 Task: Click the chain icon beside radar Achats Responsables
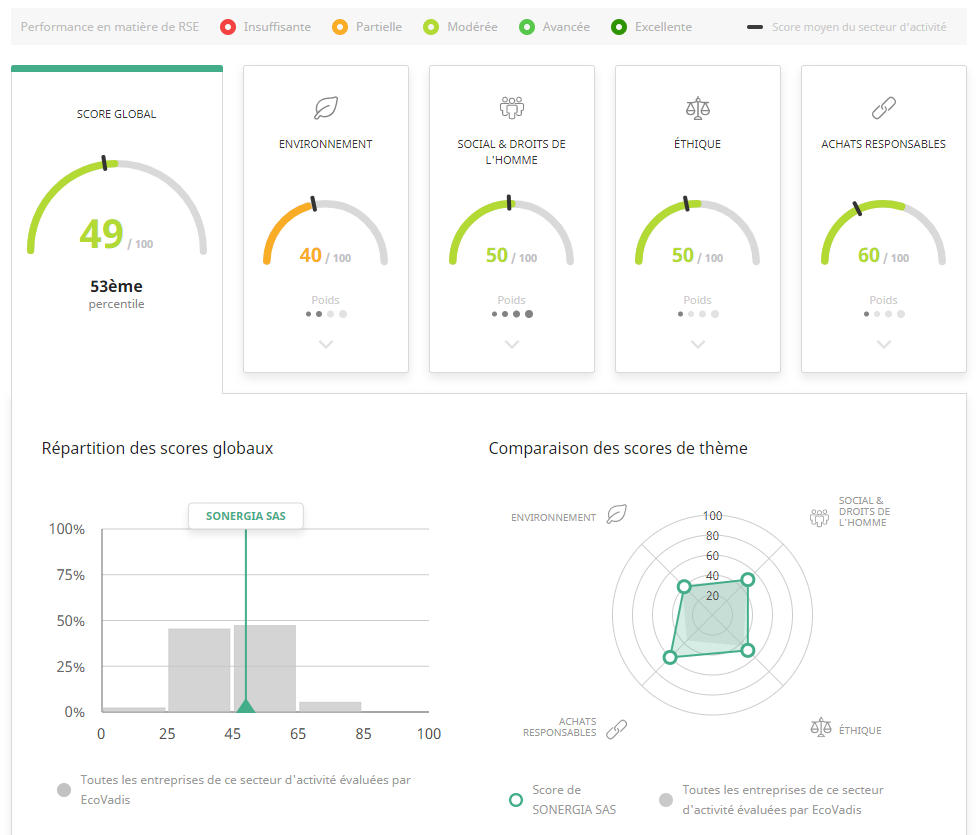click(617, 728)
